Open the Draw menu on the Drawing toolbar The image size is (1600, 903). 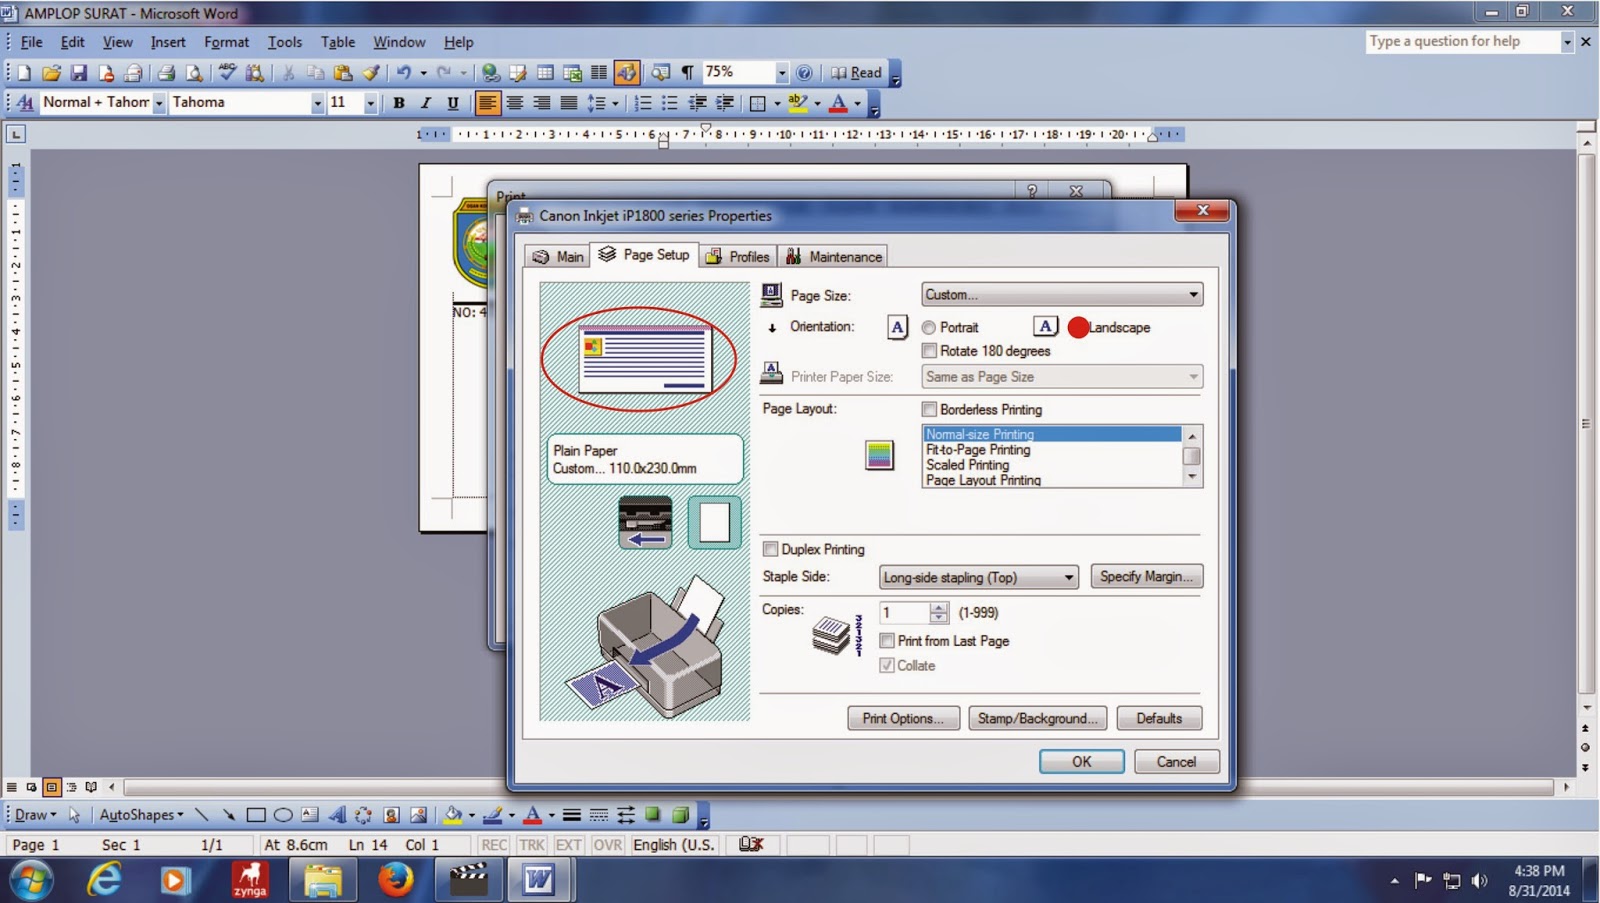tap(35, 815)
